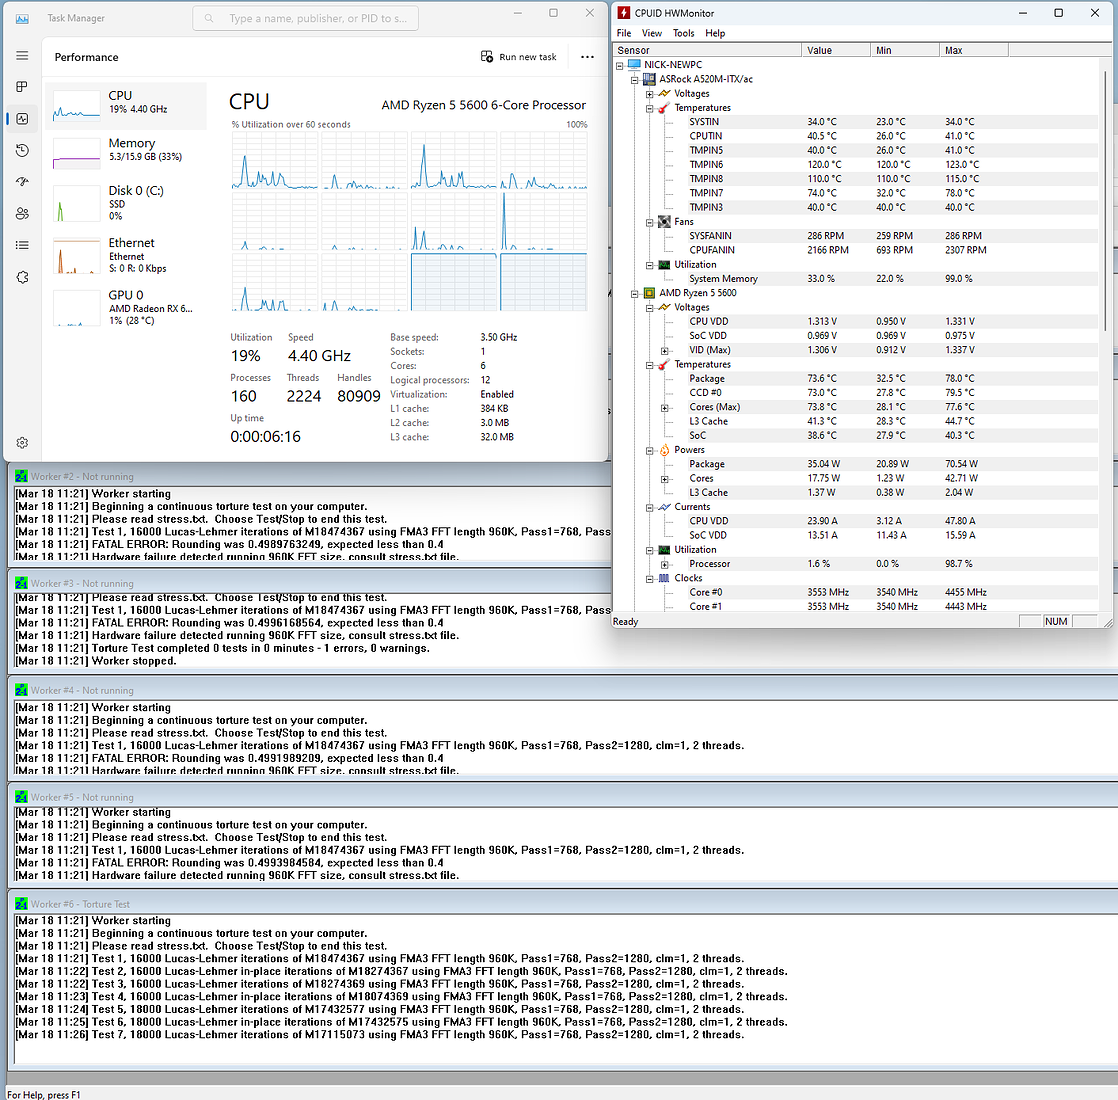The image size is (1118, 1100).
Task: Click the three-dot more options button
Action: point(587,57)
